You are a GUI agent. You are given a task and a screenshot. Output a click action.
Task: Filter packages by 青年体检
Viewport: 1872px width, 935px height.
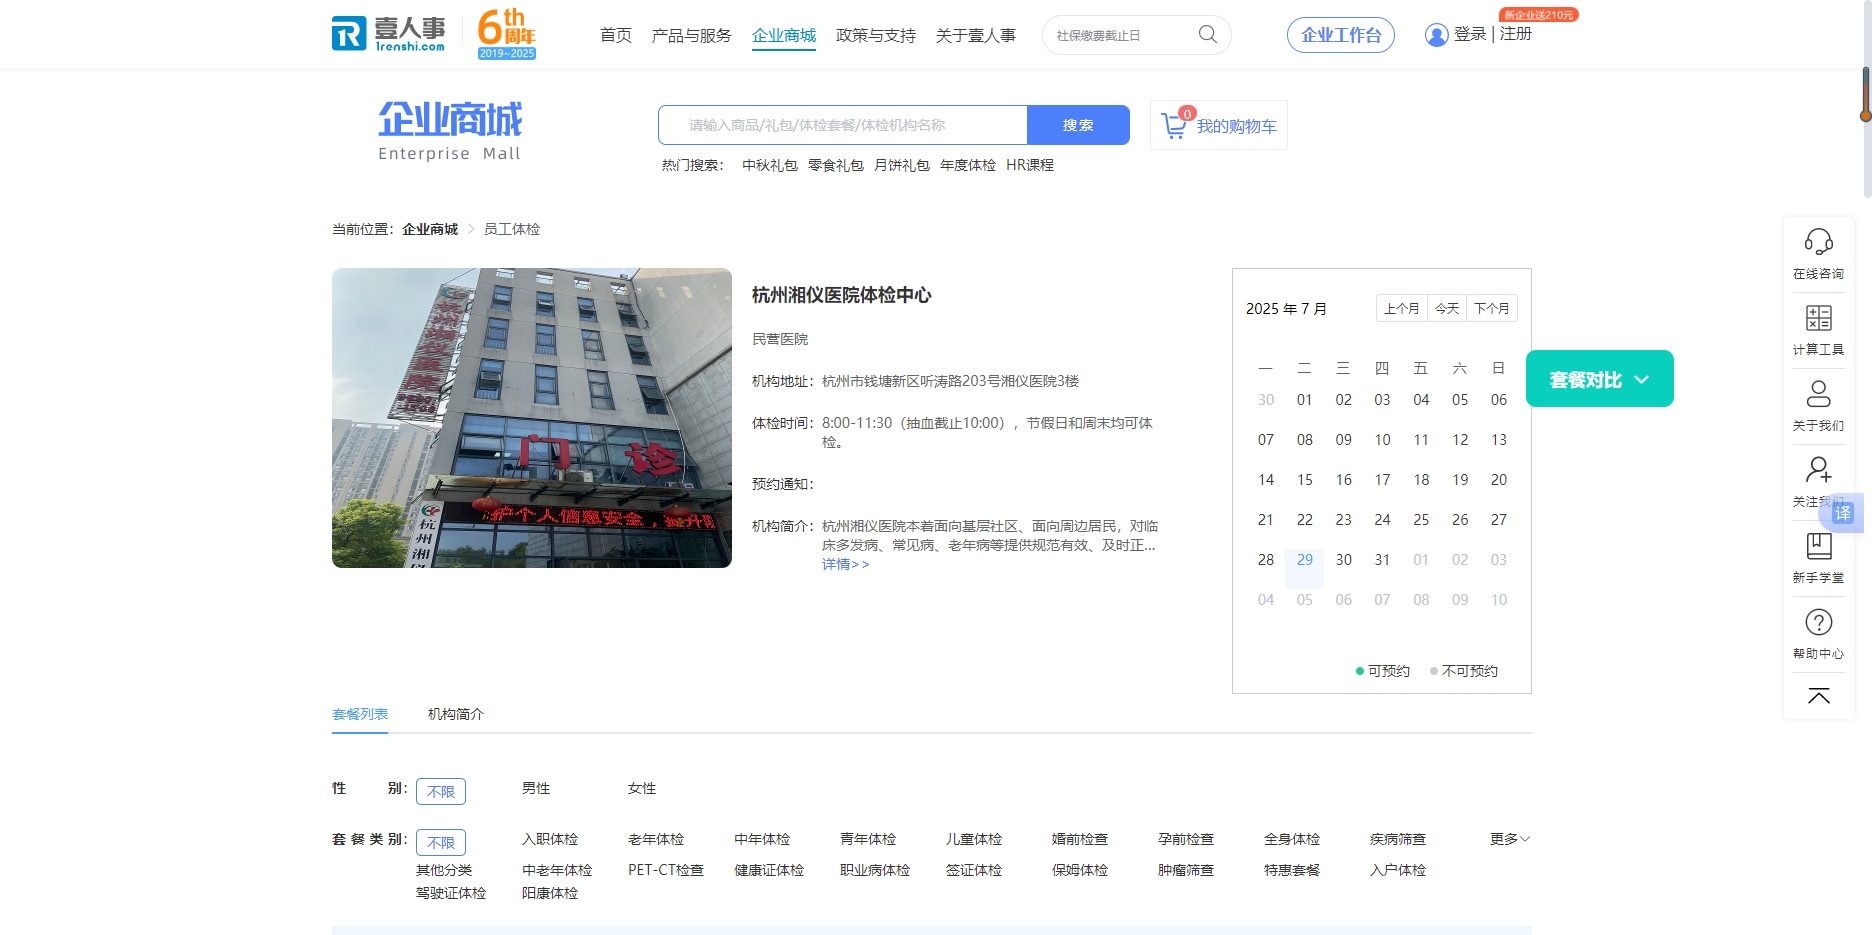tap(868, 839)
